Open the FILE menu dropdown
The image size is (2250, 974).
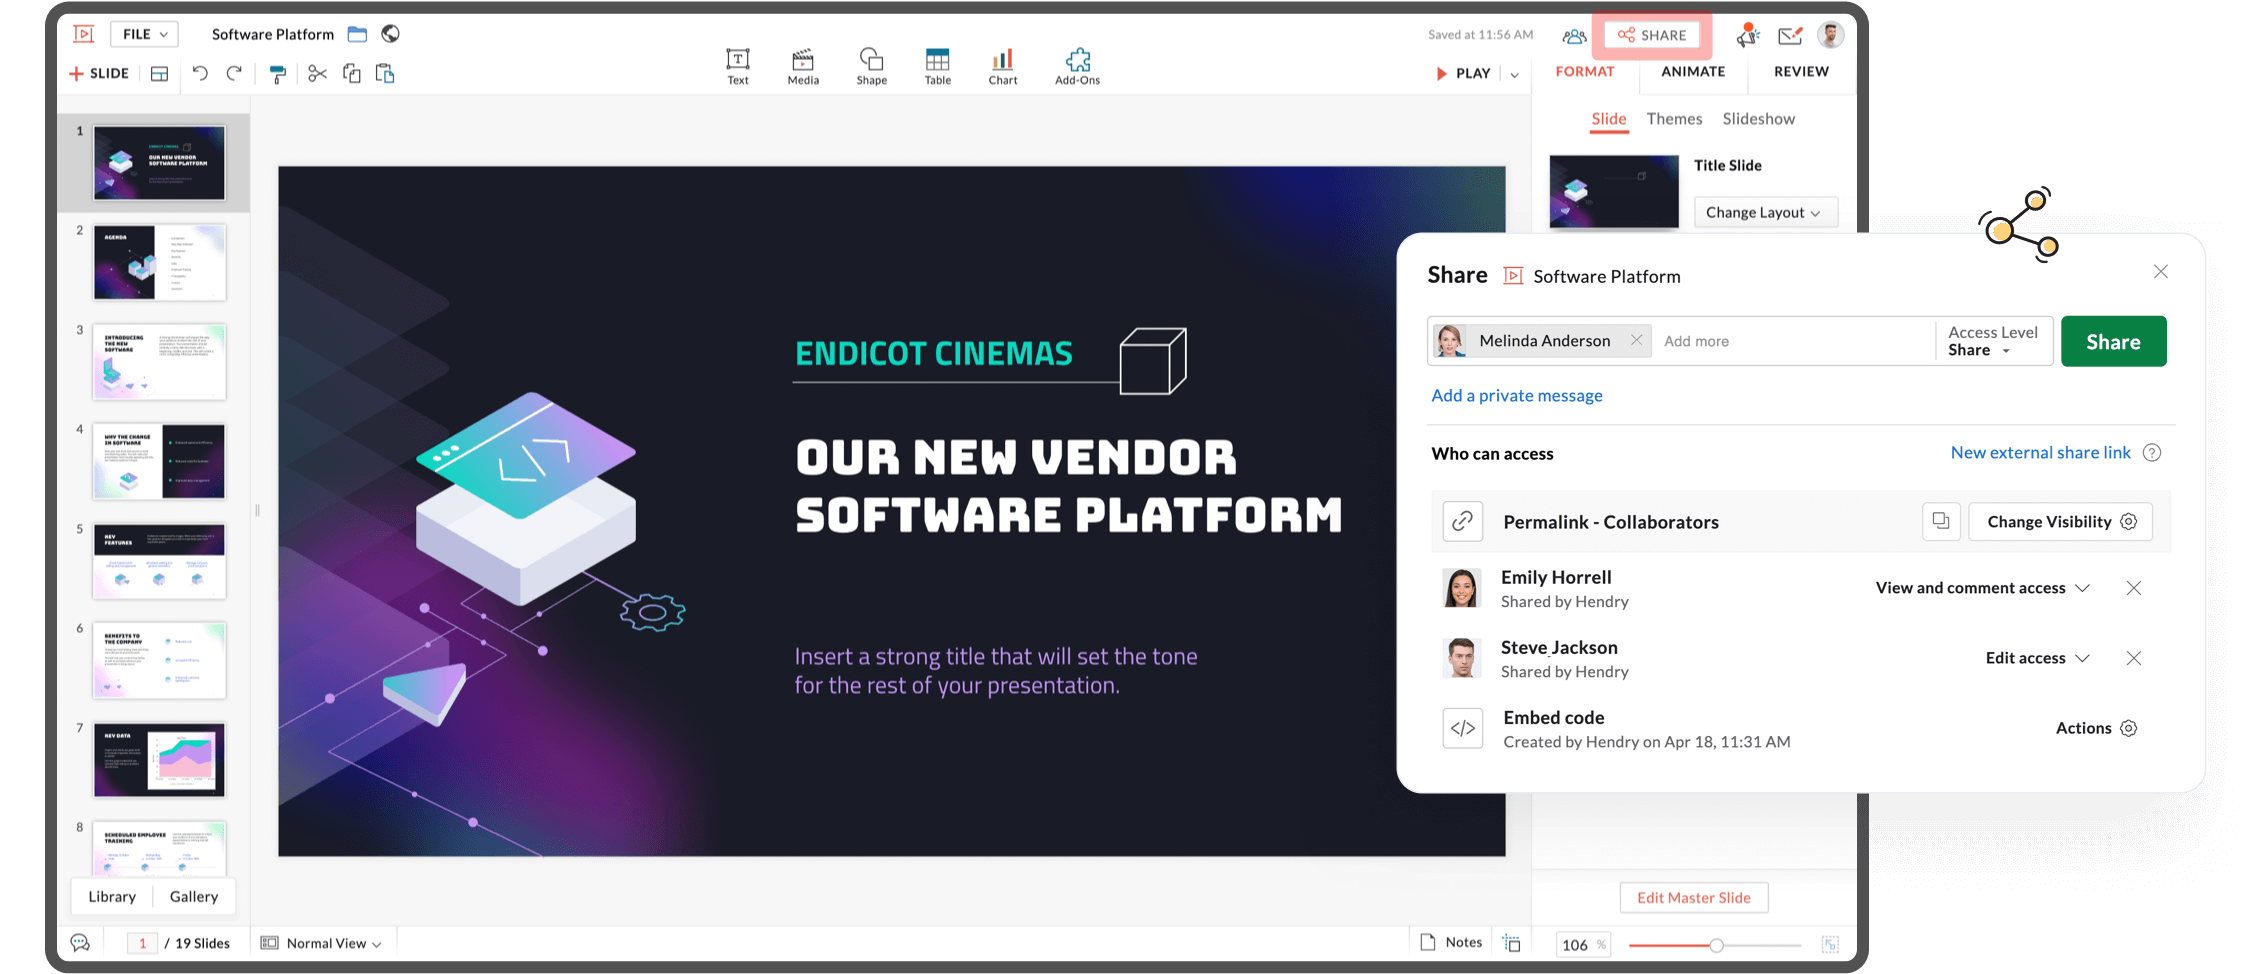[143, 33]
